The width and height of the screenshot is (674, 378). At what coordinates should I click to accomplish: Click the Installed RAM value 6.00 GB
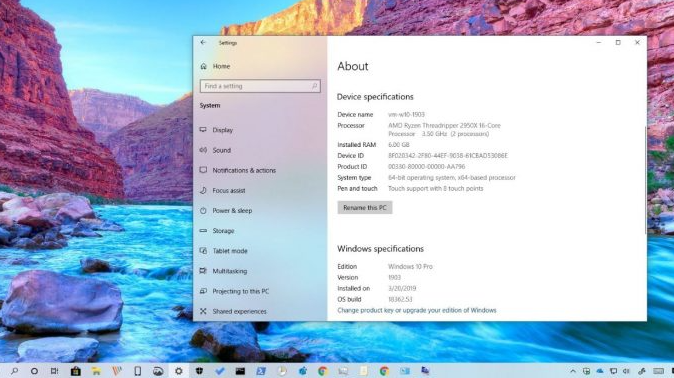click(398, 145)
